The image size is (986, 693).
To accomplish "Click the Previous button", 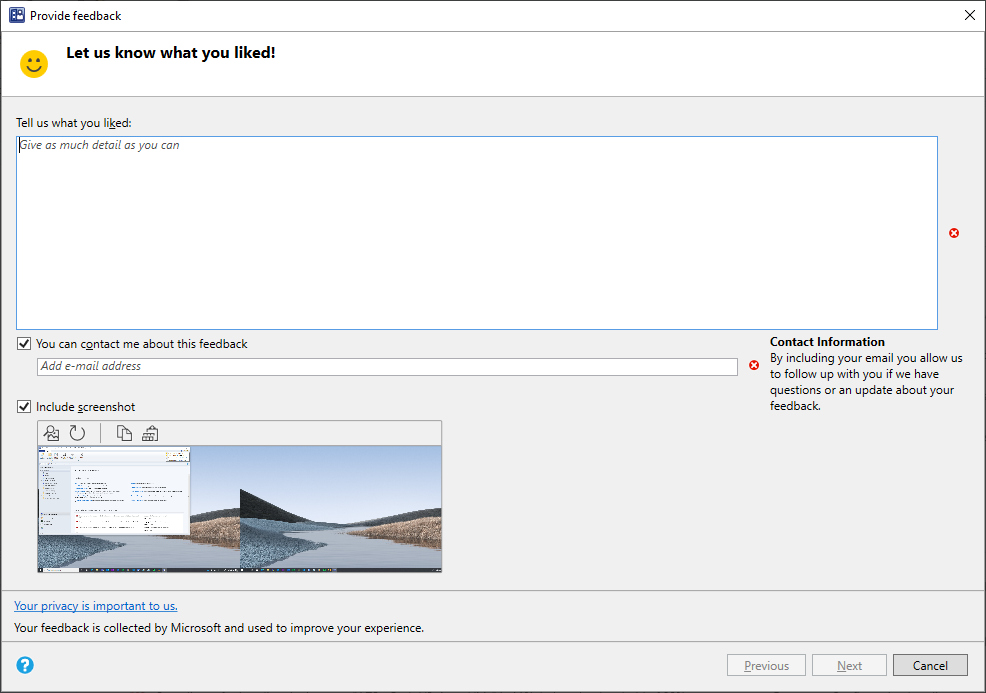I will (766, 664).
